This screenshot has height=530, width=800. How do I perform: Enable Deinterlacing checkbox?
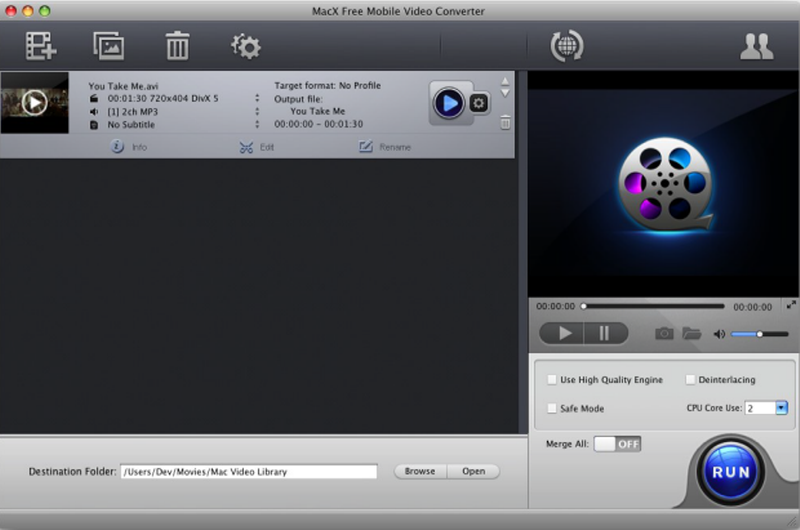coord(690,380)
